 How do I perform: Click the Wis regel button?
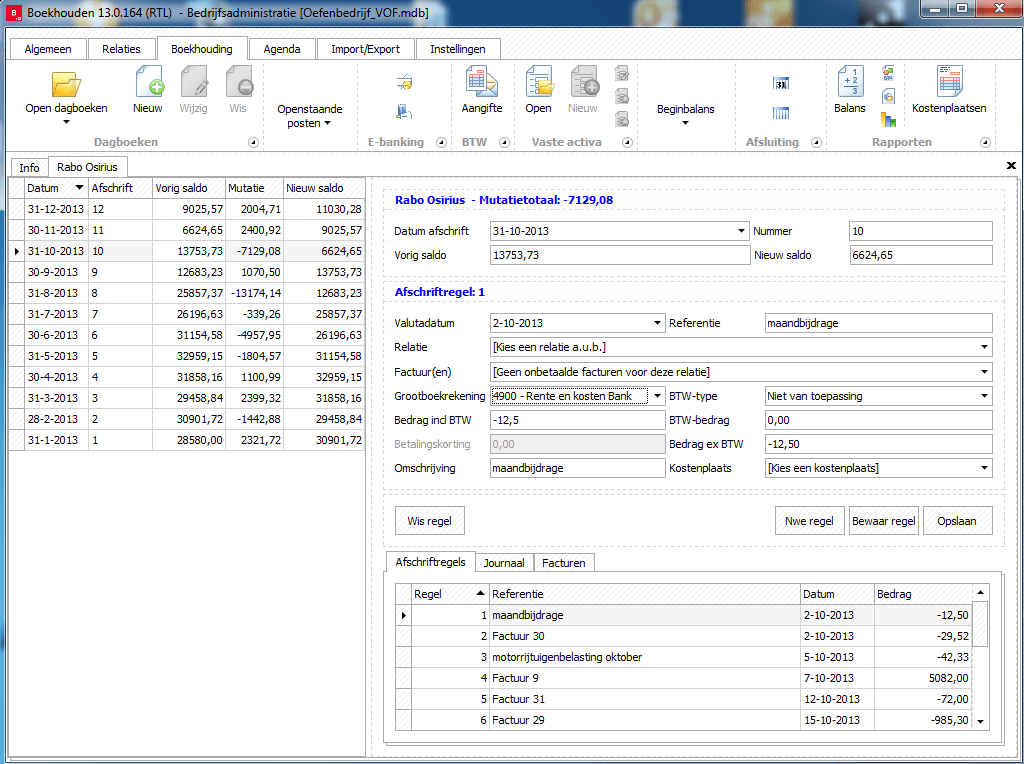(x=429, y=521)
